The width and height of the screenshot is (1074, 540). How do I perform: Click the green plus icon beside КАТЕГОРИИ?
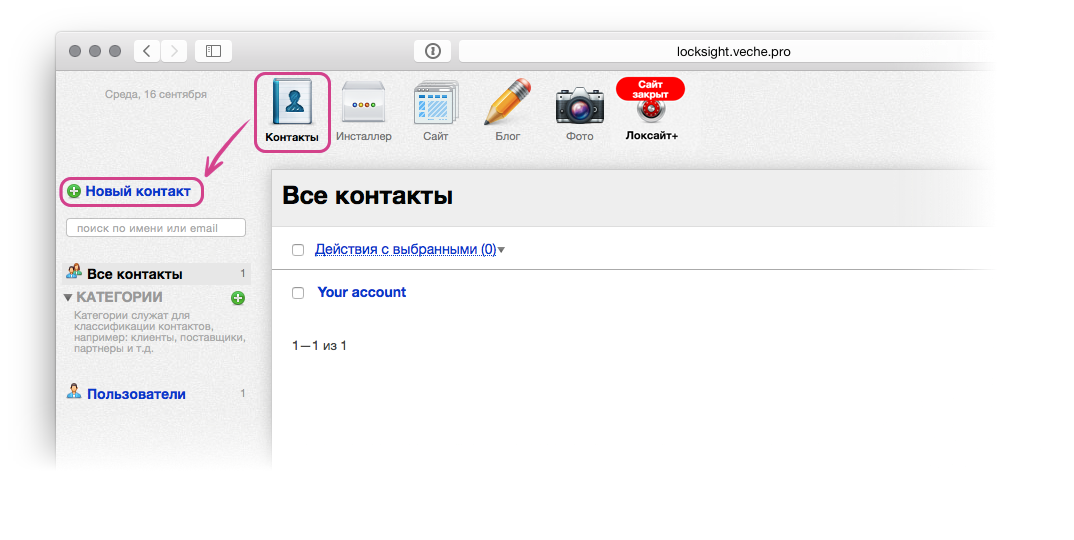click(238, 297)
